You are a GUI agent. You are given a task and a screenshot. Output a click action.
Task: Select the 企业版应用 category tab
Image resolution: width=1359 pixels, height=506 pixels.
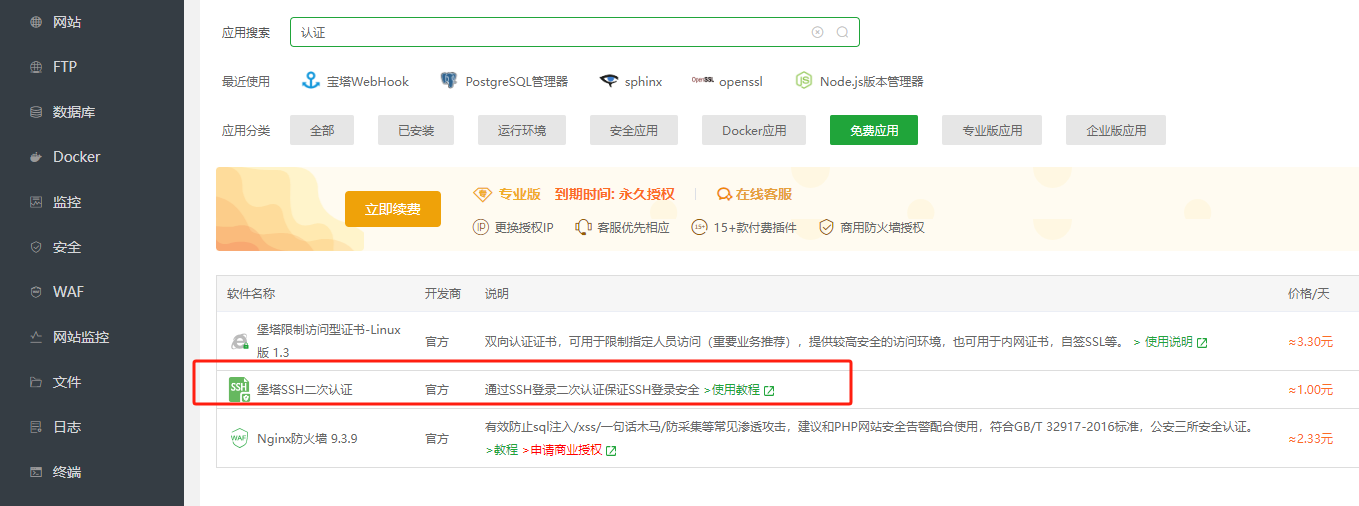click(x=1116, y=130)
